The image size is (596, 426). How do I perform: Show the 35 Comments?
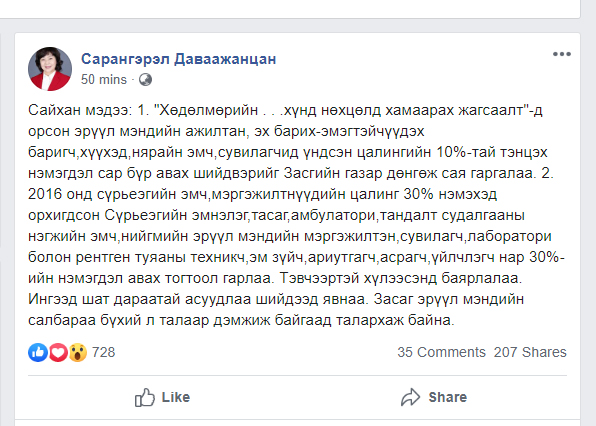coord(441,352)
